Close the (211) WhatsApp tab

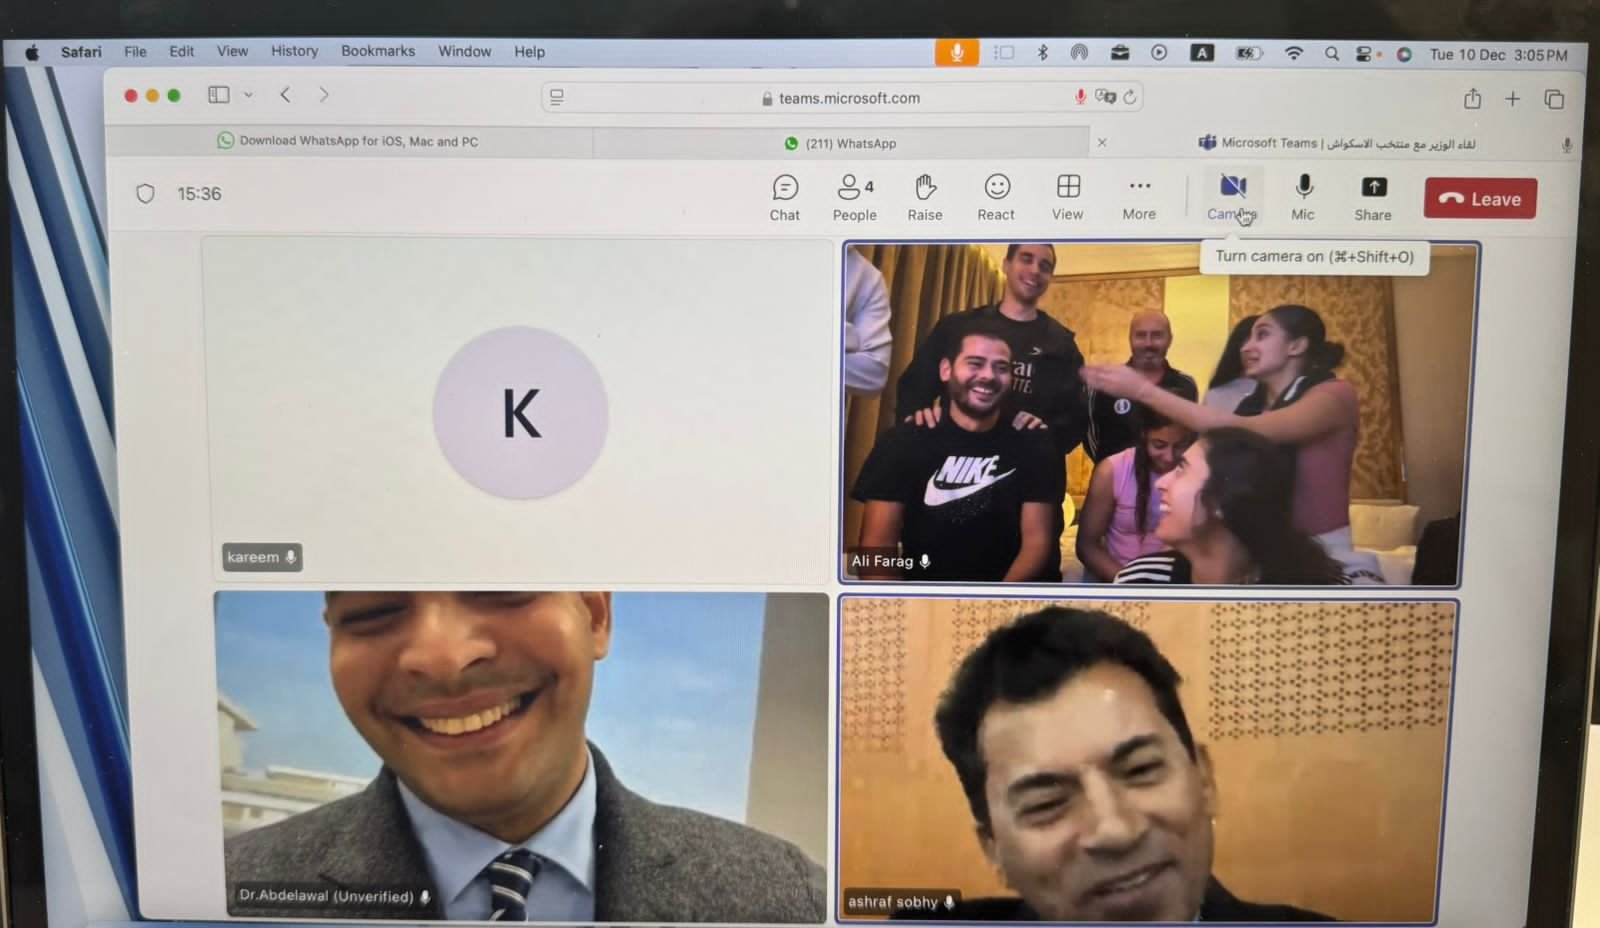point(1102,143)
